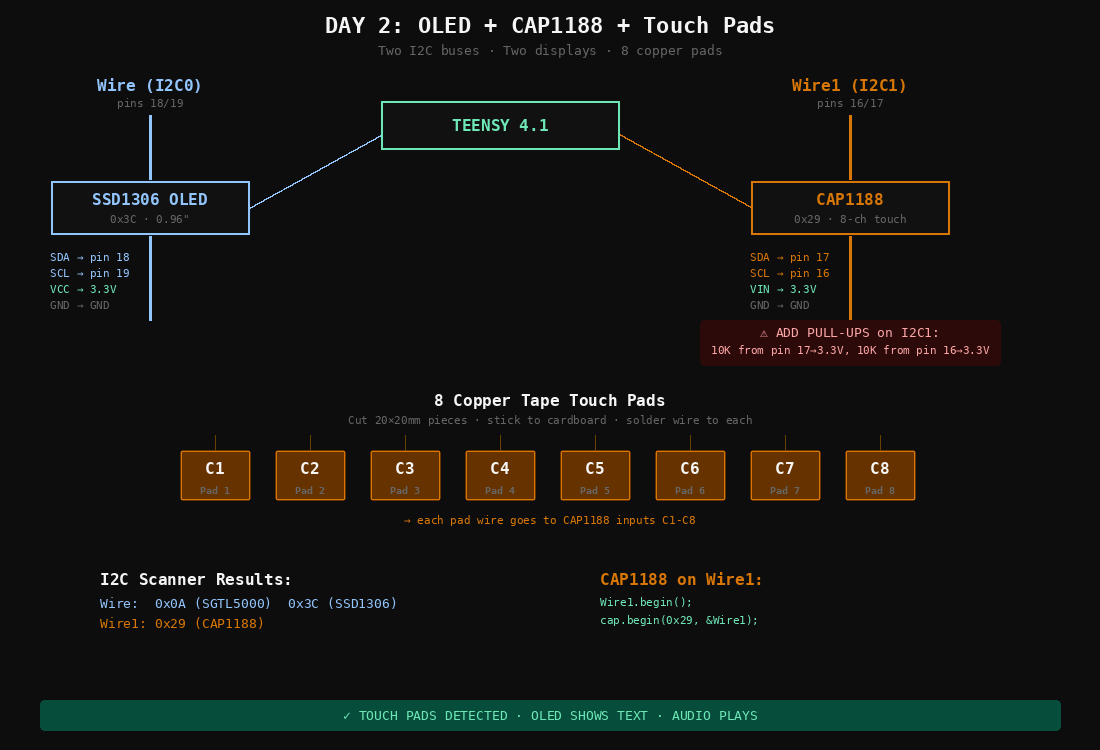Select the SSD1306 OLED block
The height and width of the screenshot is (750, 1100).
(x=150, y=208)
